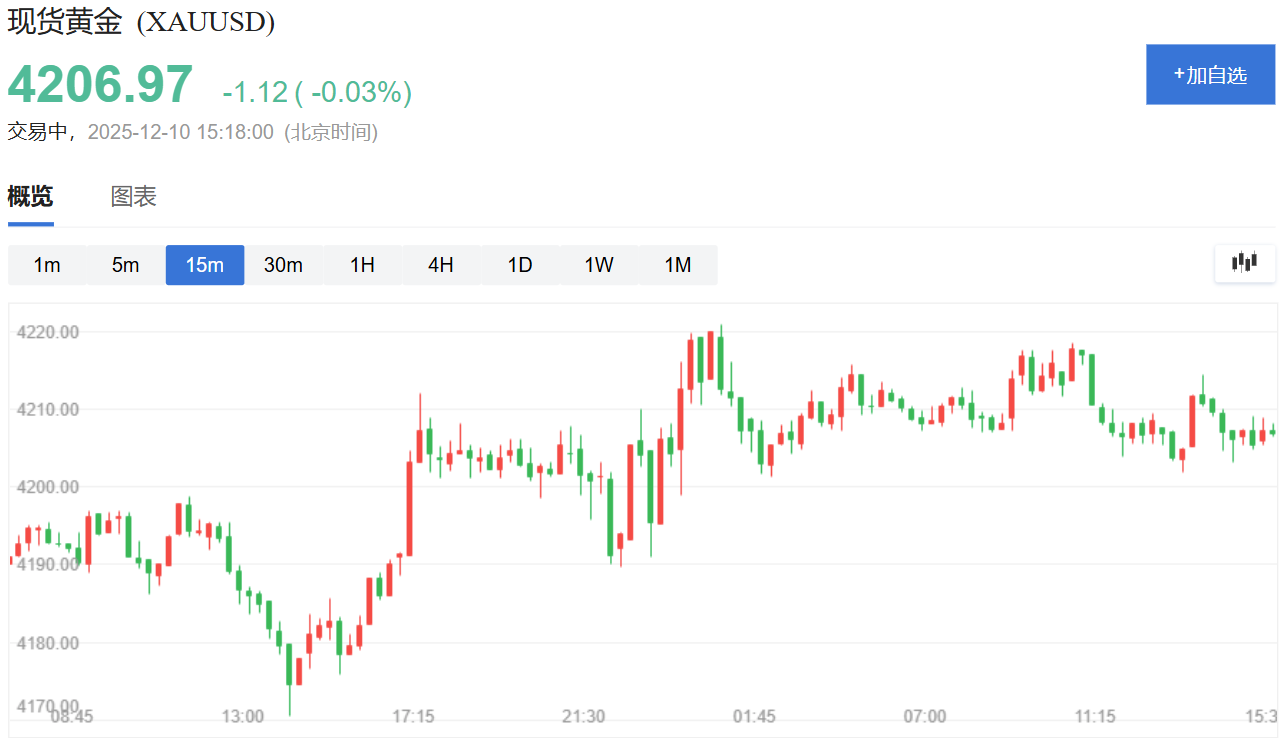Add XAUUSD to watchlist with 加自选
This screenshot has width=1281, height=738.
click(1211, 75)
